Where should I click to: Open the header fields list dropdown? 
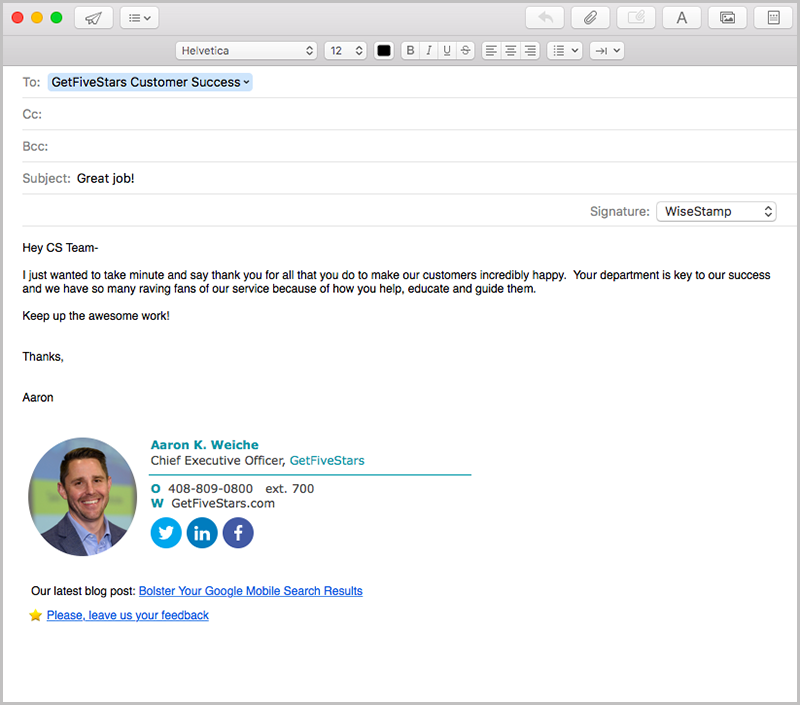[139, 18]
